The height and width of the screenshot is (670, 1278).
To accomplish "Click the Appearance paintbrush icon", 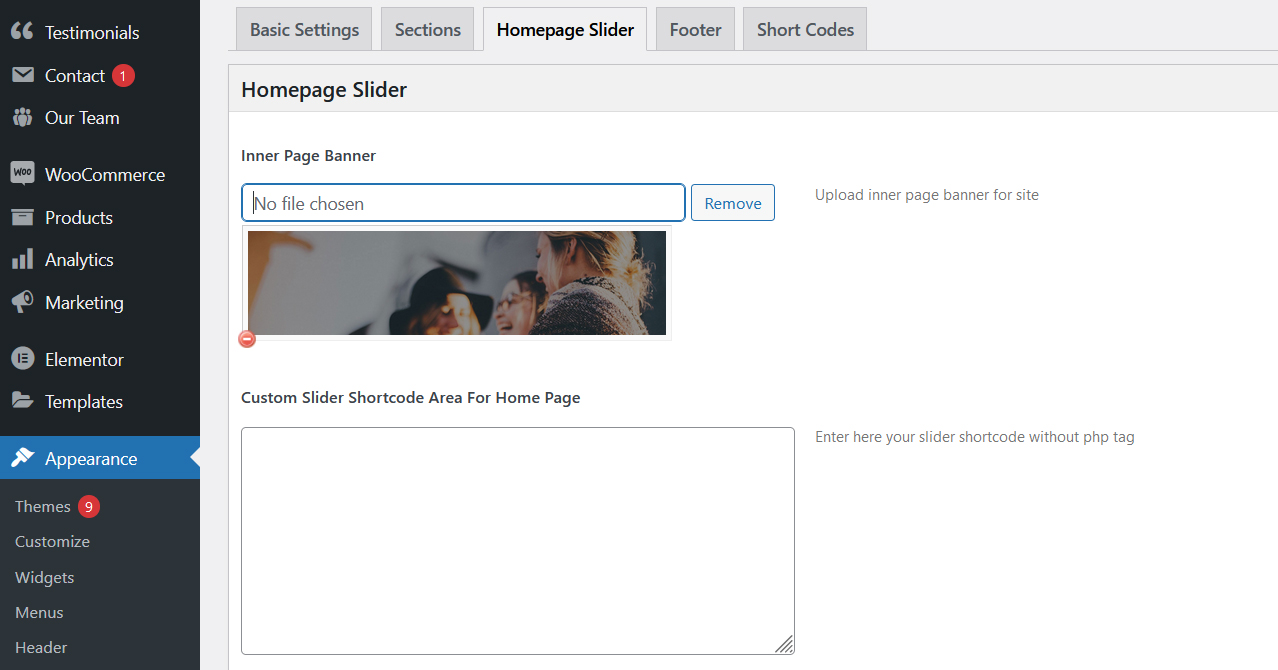I will [x=22, y=458].
